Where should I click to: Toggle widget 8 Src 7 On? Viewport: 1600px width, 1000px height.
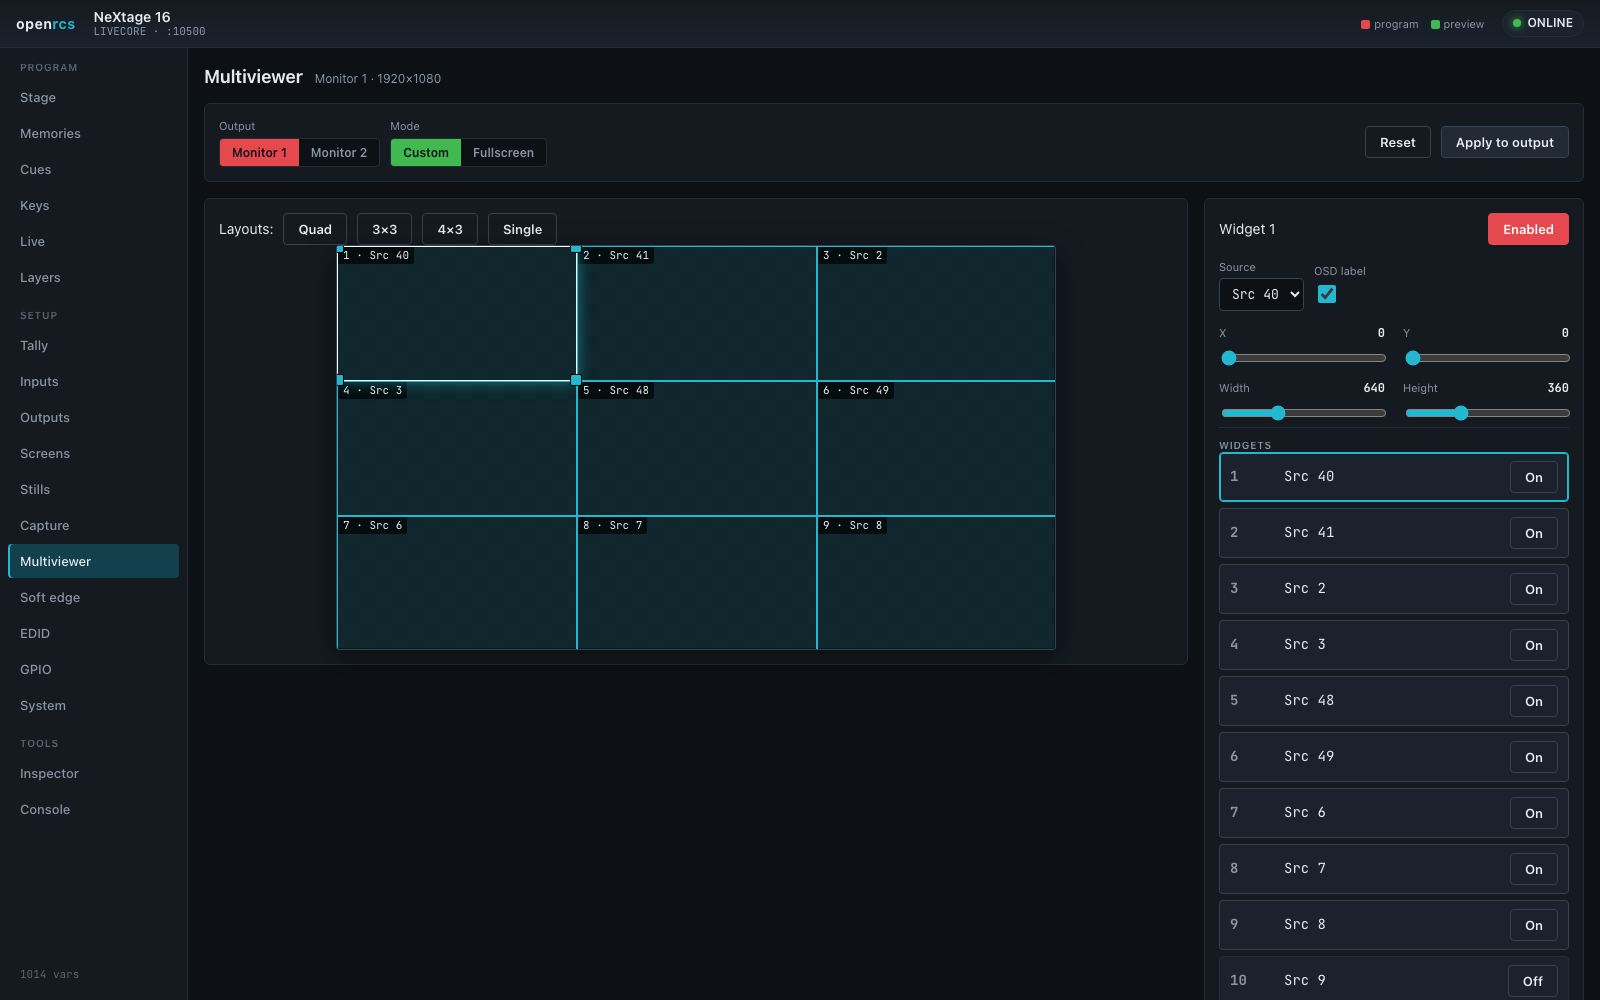[1534, 869]
